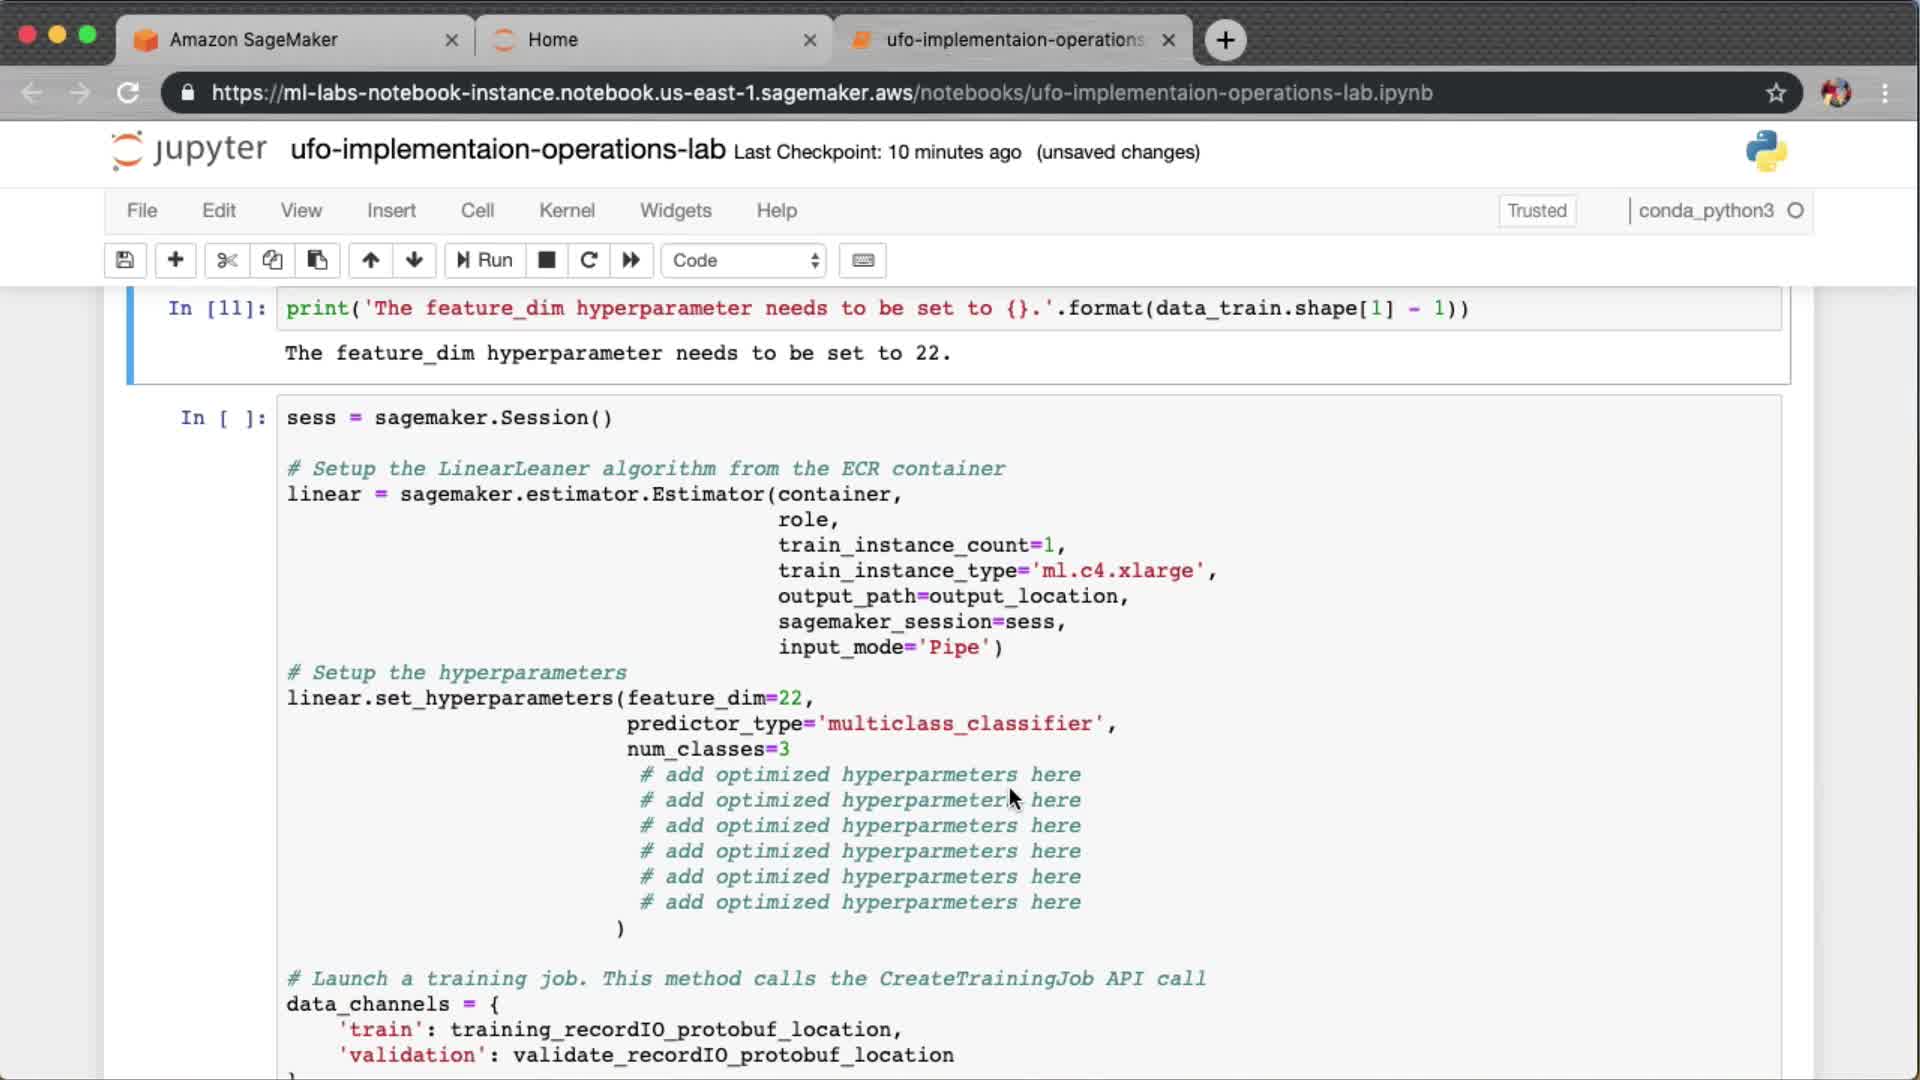Move selected cell up arrow
The height and width of the screenshot is (1080, 1920).
370,260
